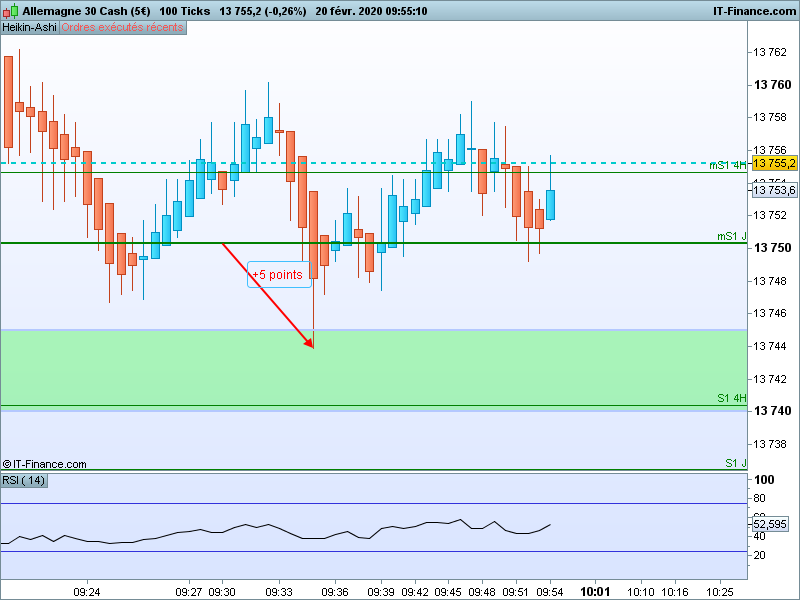
Task: Click the 13 746 price axis label
Action: click(x=770, y=313)
